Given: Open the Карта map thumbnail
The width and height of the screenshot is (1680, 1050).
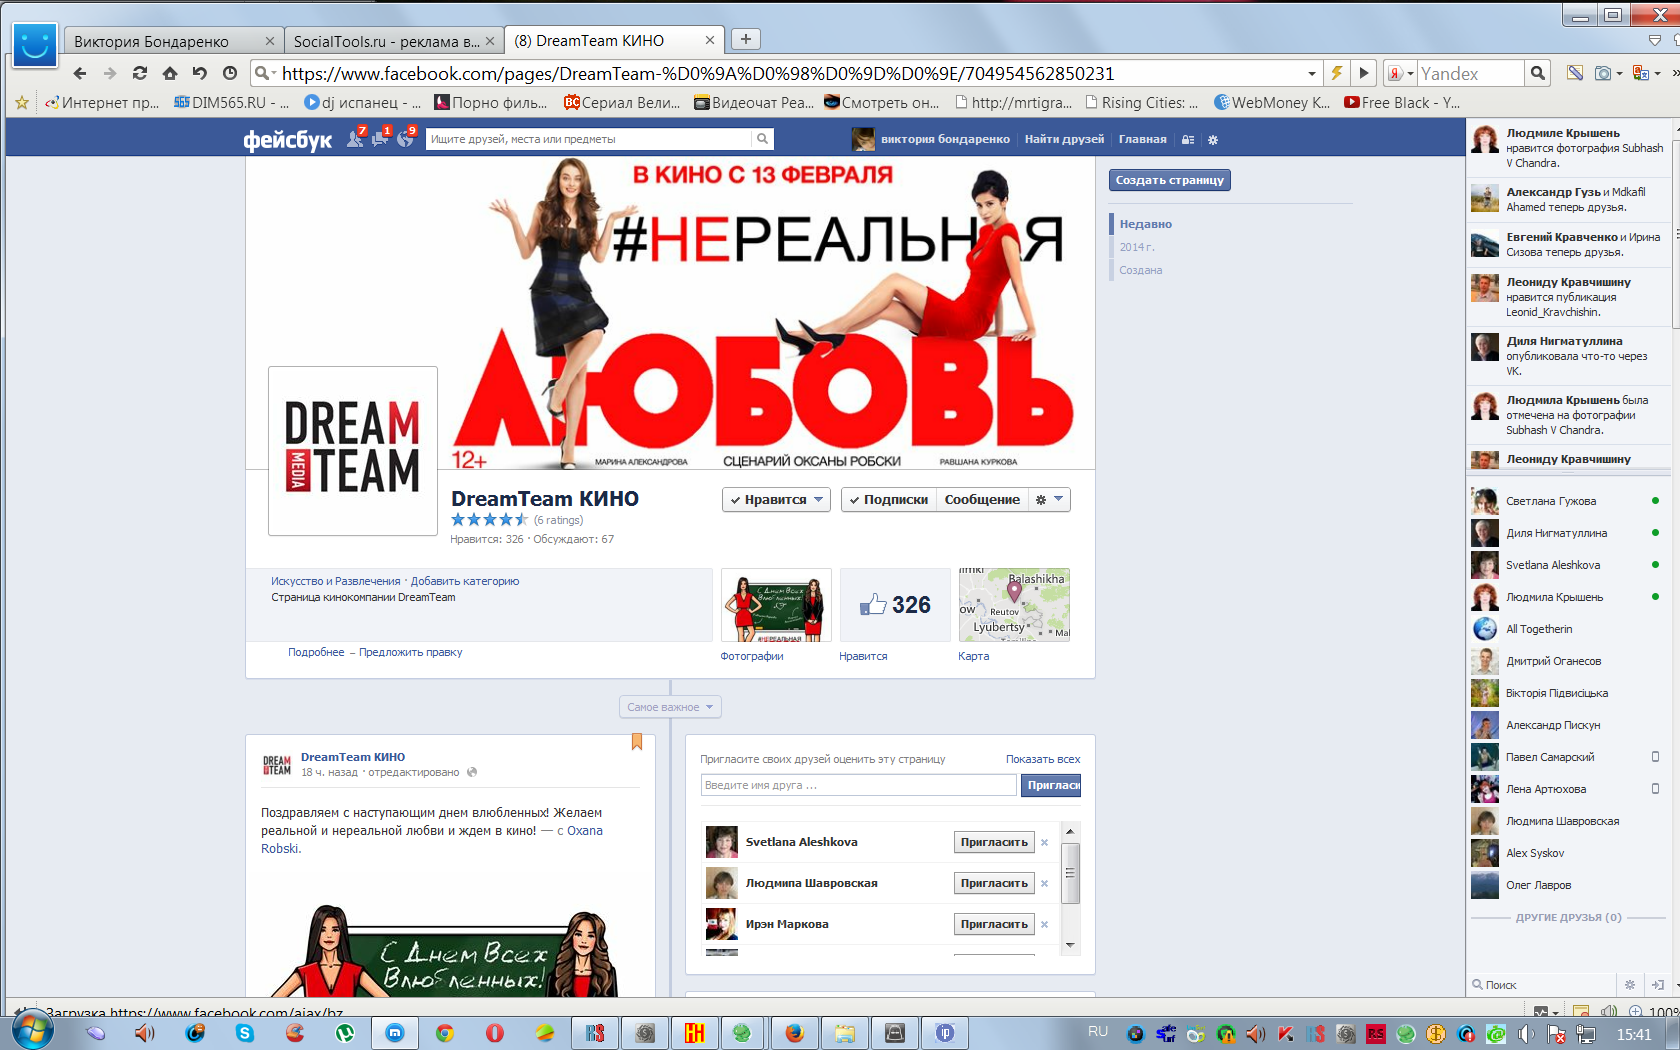Looking at the screenshot, I should click(x=1014, y=605).
